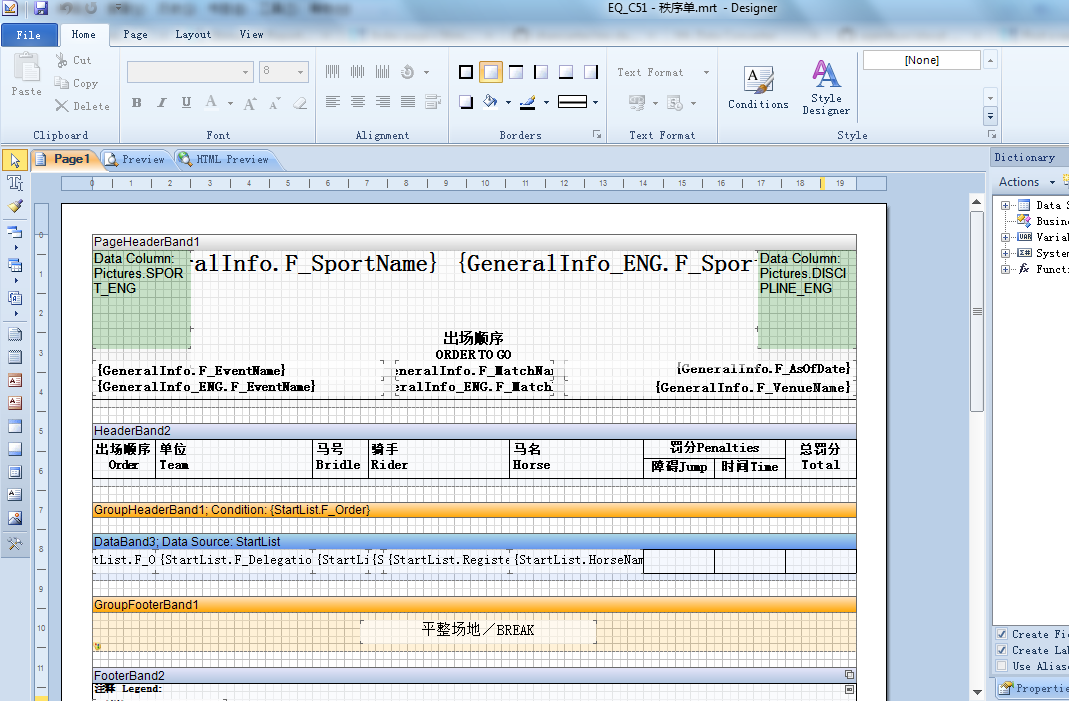Open font color dropdown arrow
The width and height of the screenshot is (1069, 701).
230,104
